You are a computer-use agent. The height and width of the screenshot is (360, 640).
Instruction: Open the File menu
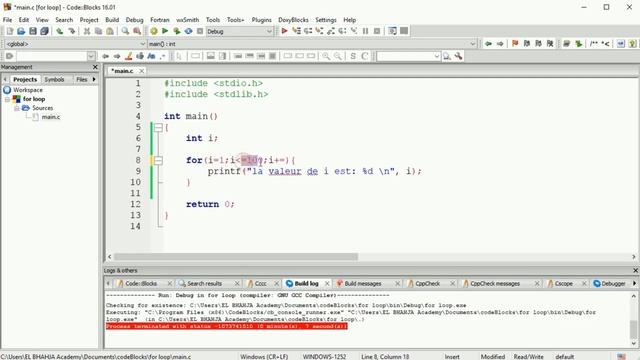click(7, 20)
